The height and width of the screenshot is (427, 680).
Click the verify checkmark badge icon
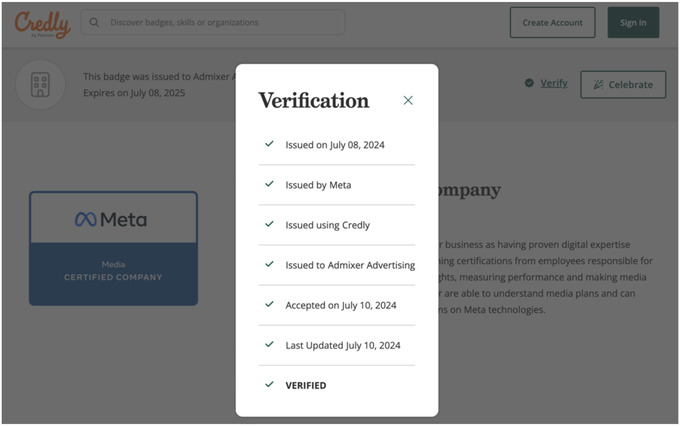pos(529,83)
